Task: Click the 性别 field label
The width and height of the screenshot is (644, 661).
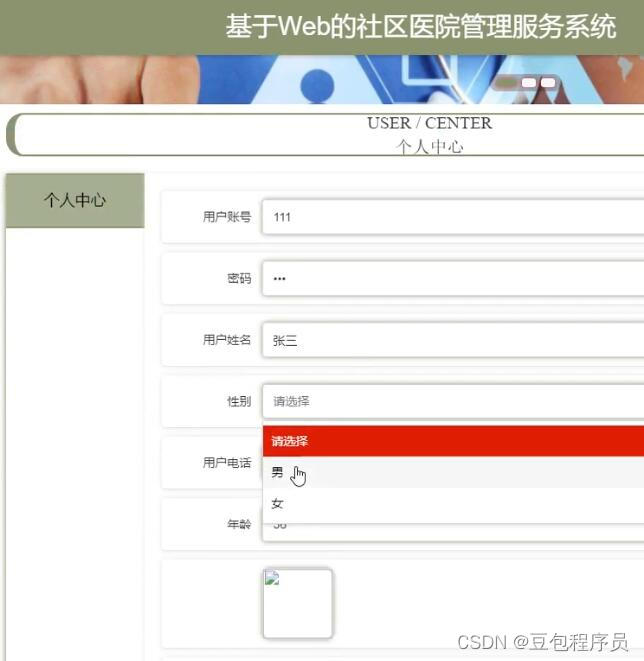Action: 239,401
